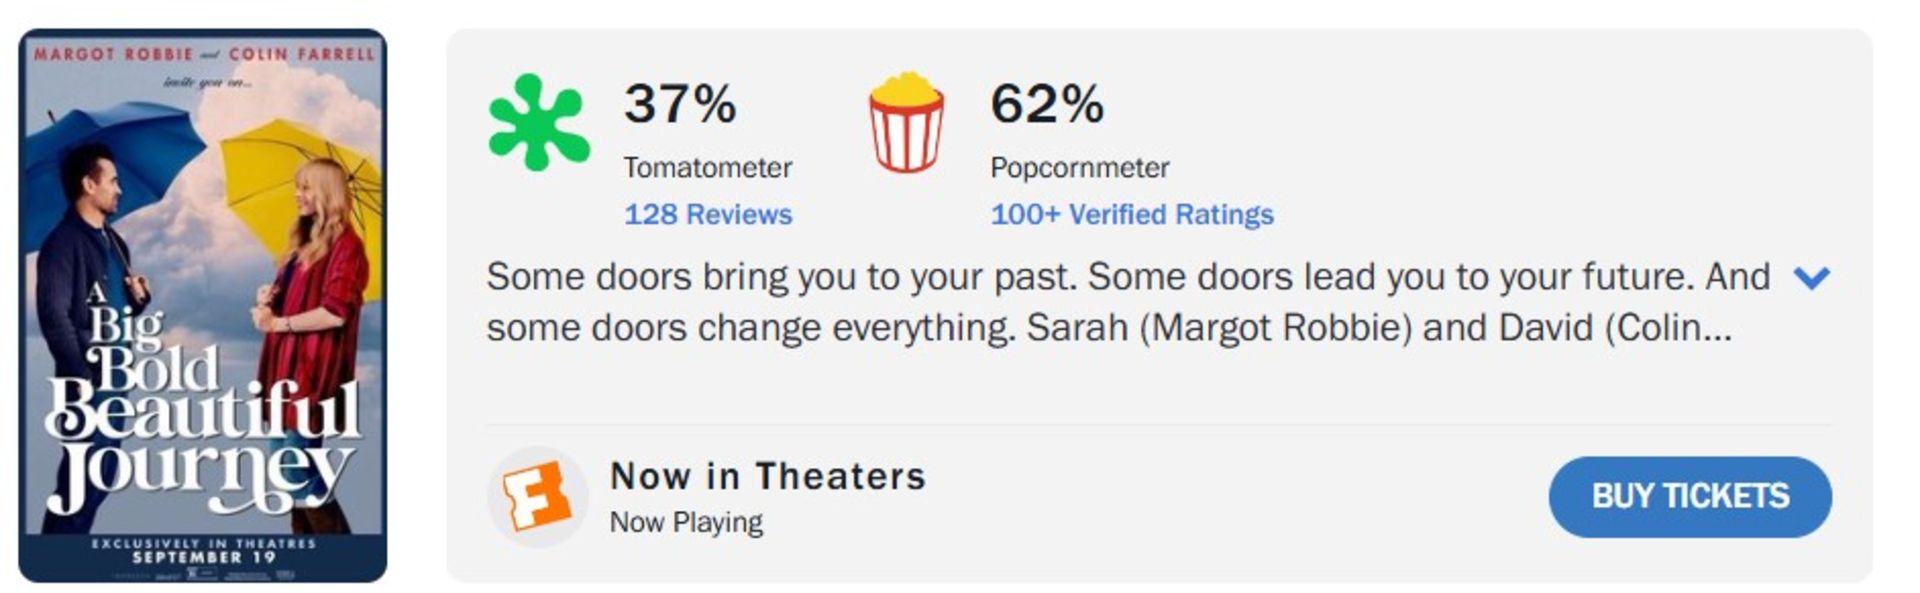Open the 128 Reviews link
Screen dimensions: 1920x593
pos(708,214)
